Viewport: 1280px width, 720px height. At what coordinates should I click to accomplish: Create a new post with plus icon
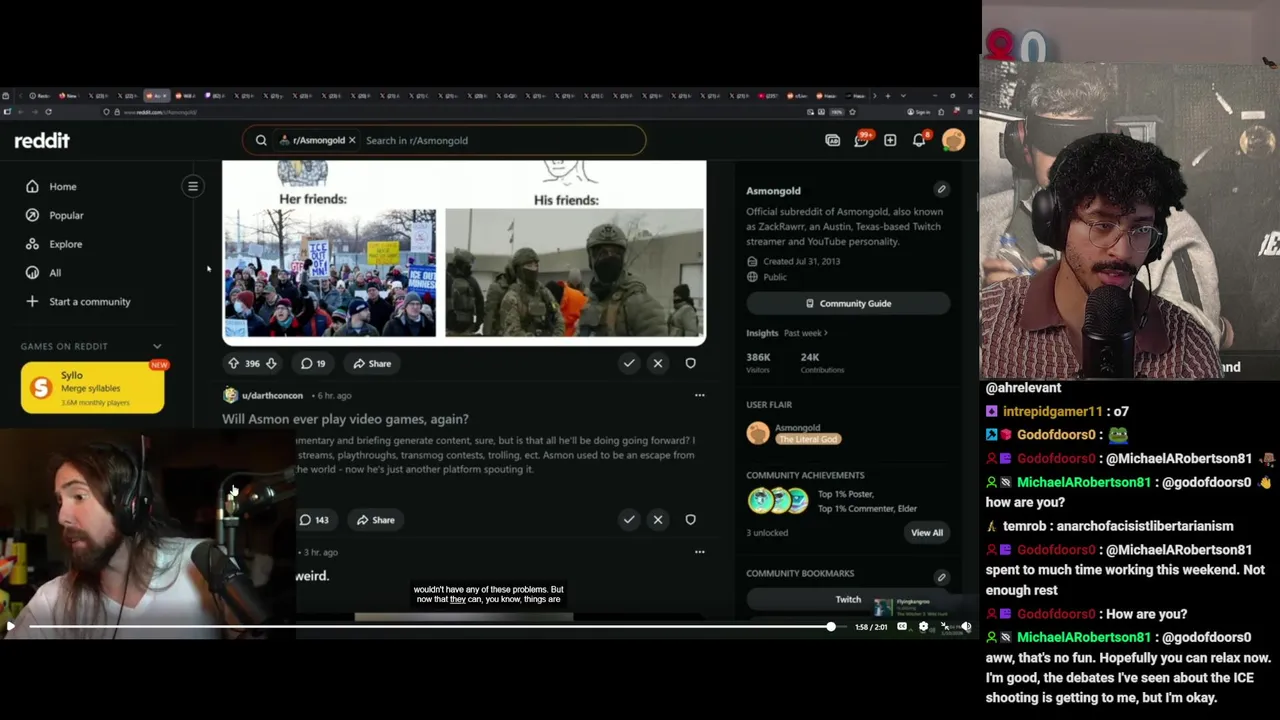890,141
